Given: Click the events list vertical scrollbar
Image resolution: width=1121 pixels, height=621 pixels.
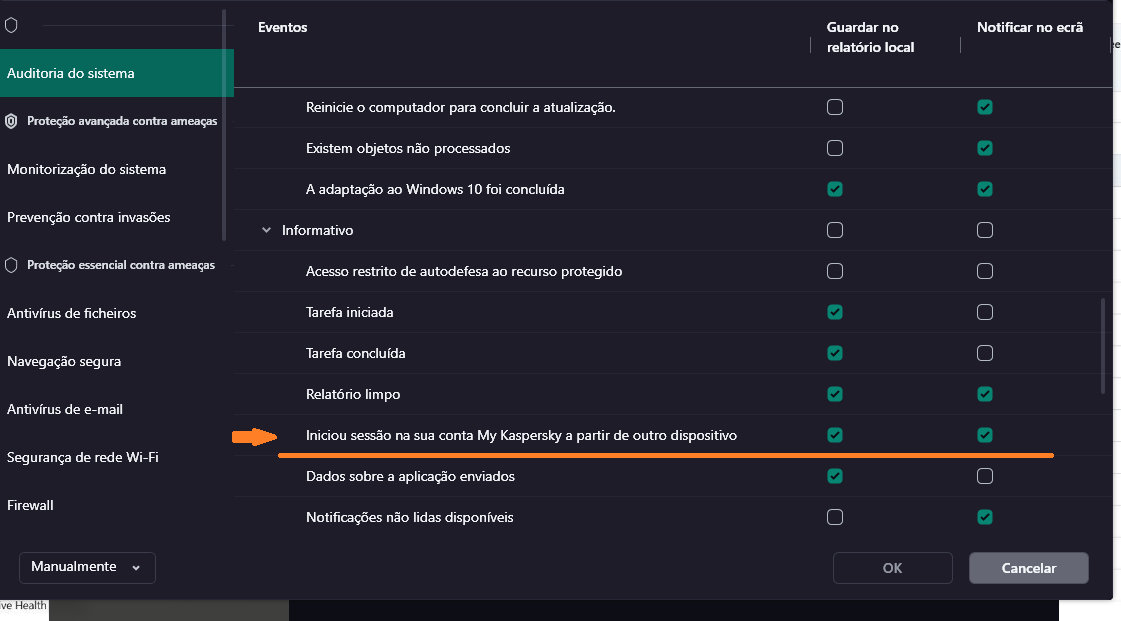Looking at the screenshot, I should [x=1104, y=345].
